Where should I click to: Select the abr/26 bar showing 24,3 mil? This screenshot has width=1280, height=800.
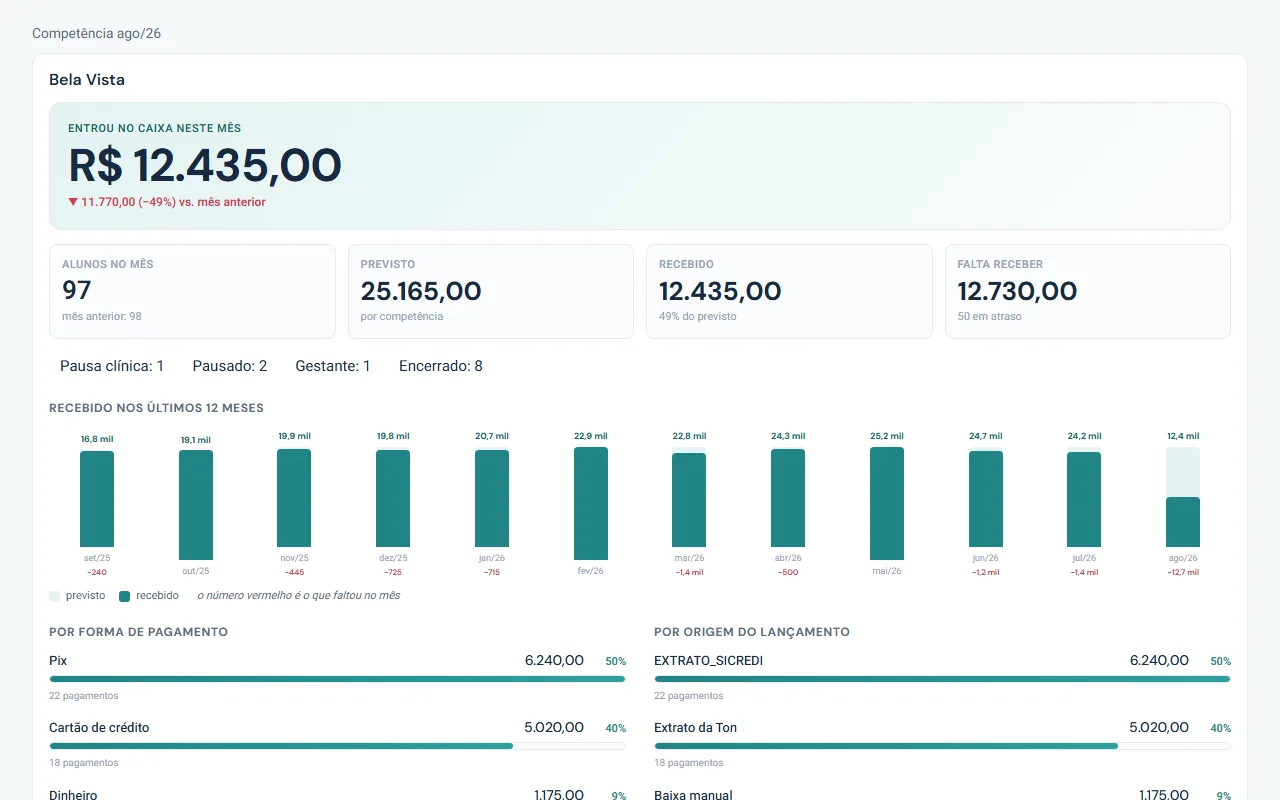point(788,498)
